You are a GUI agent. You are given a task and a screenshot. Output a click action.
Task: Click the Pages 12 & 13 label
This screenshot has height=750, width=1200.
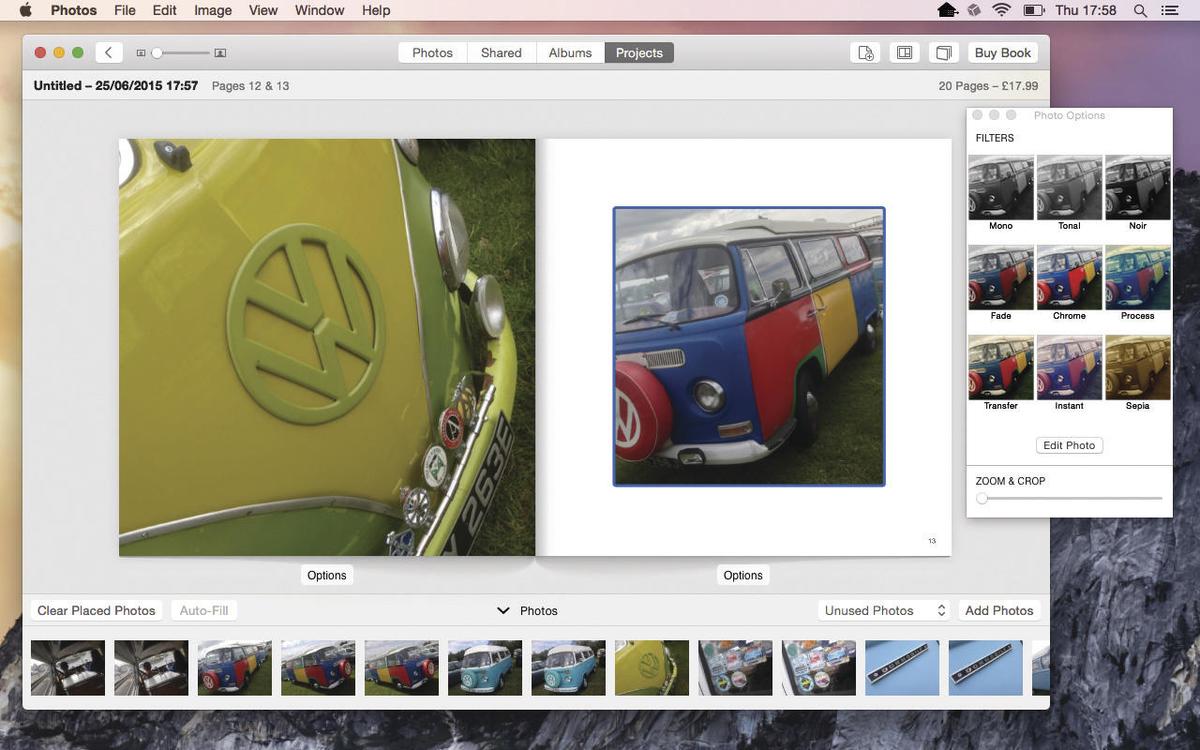(x=251, y=86)
